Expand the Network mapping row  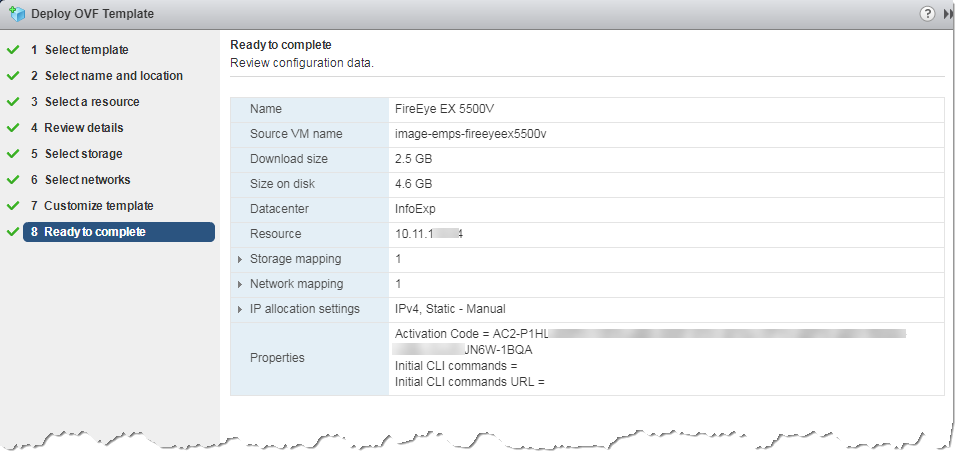[240, 285]
